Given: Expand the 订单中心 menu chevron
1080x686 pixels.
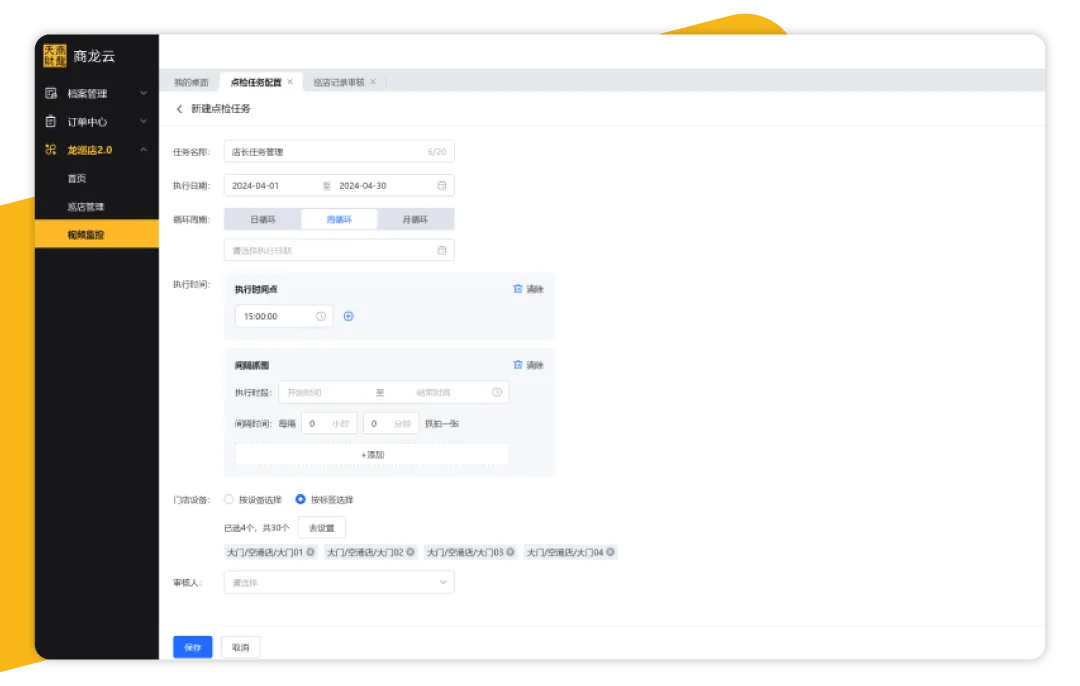Looking at the screenshot, I should 144,121.
